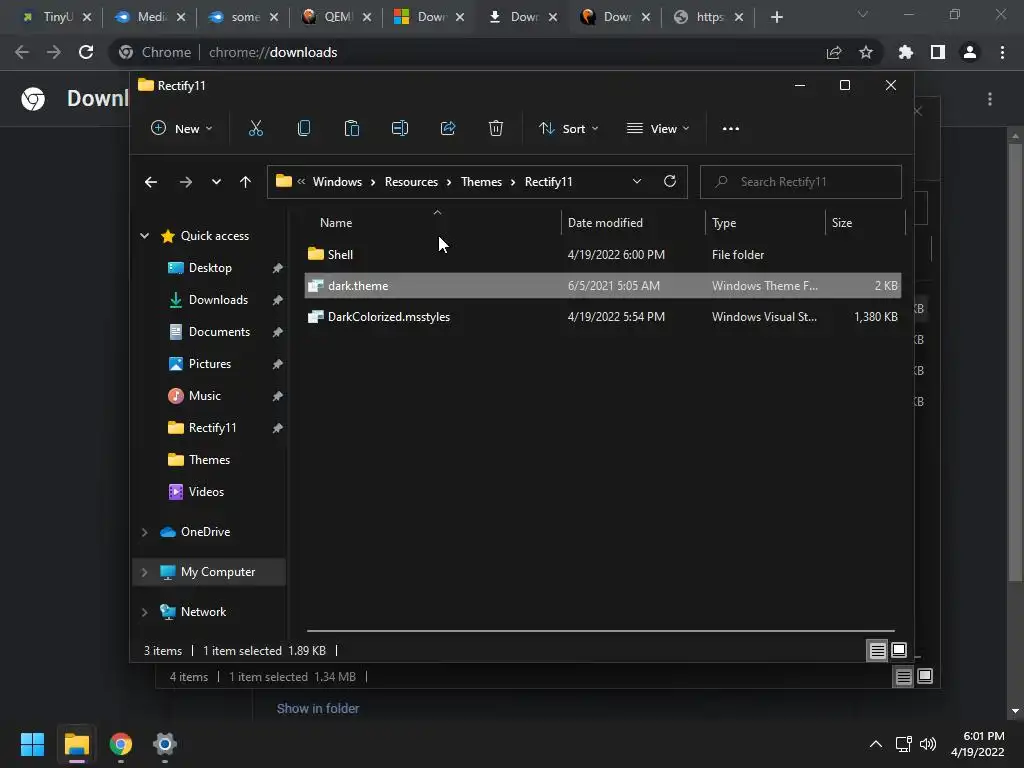1024x768 pixels.
Task: Open the Sort options dropdown
Action: click(569, 129)
